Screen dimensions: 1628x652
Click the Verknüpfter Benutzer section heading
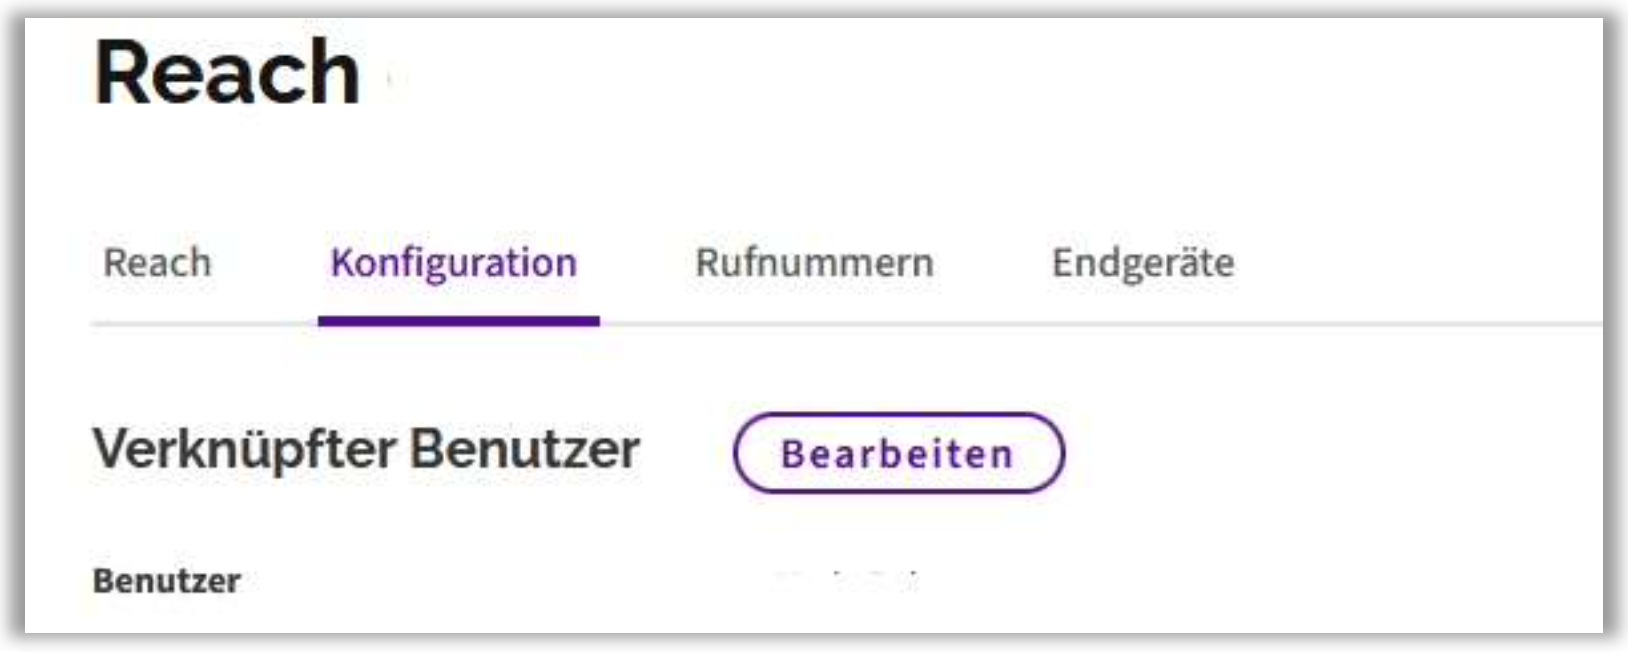tap(366, 449)
